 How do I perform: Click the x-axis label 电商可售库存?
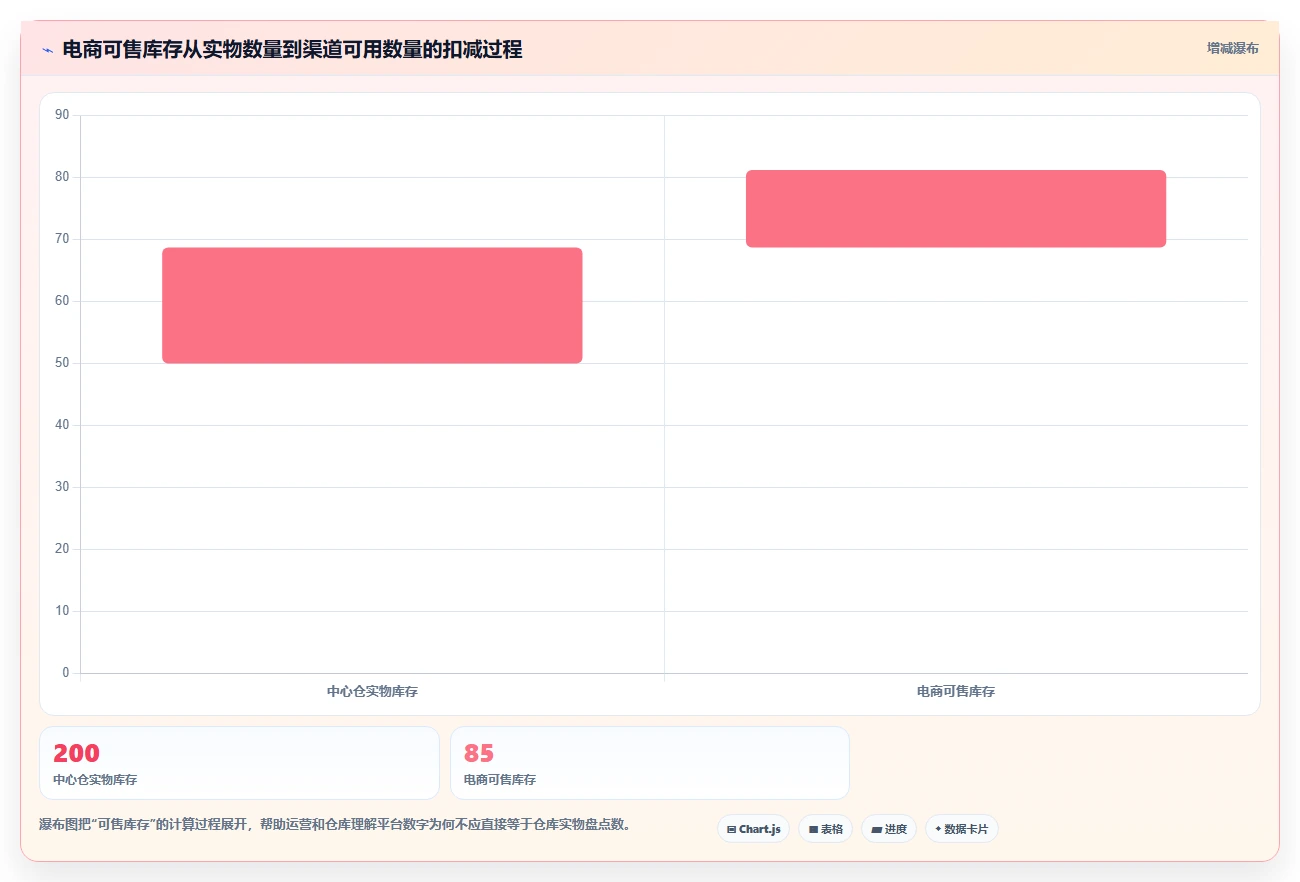click(956, 692)
